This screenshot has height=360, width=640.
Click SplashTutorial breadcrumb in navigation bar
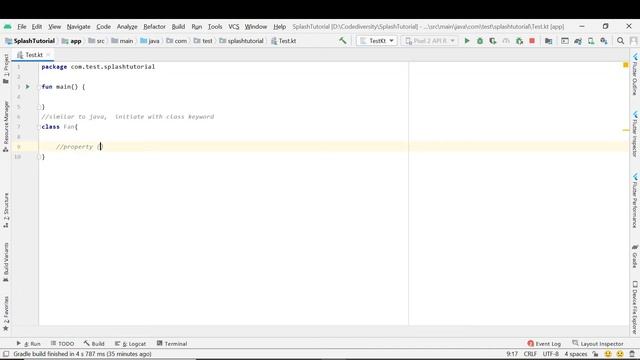coord(30,41)
